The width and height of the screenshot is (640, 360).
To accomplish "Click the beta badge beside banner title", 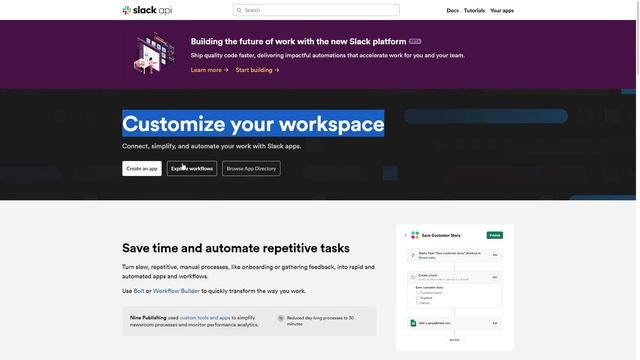I will coord(415,41).
